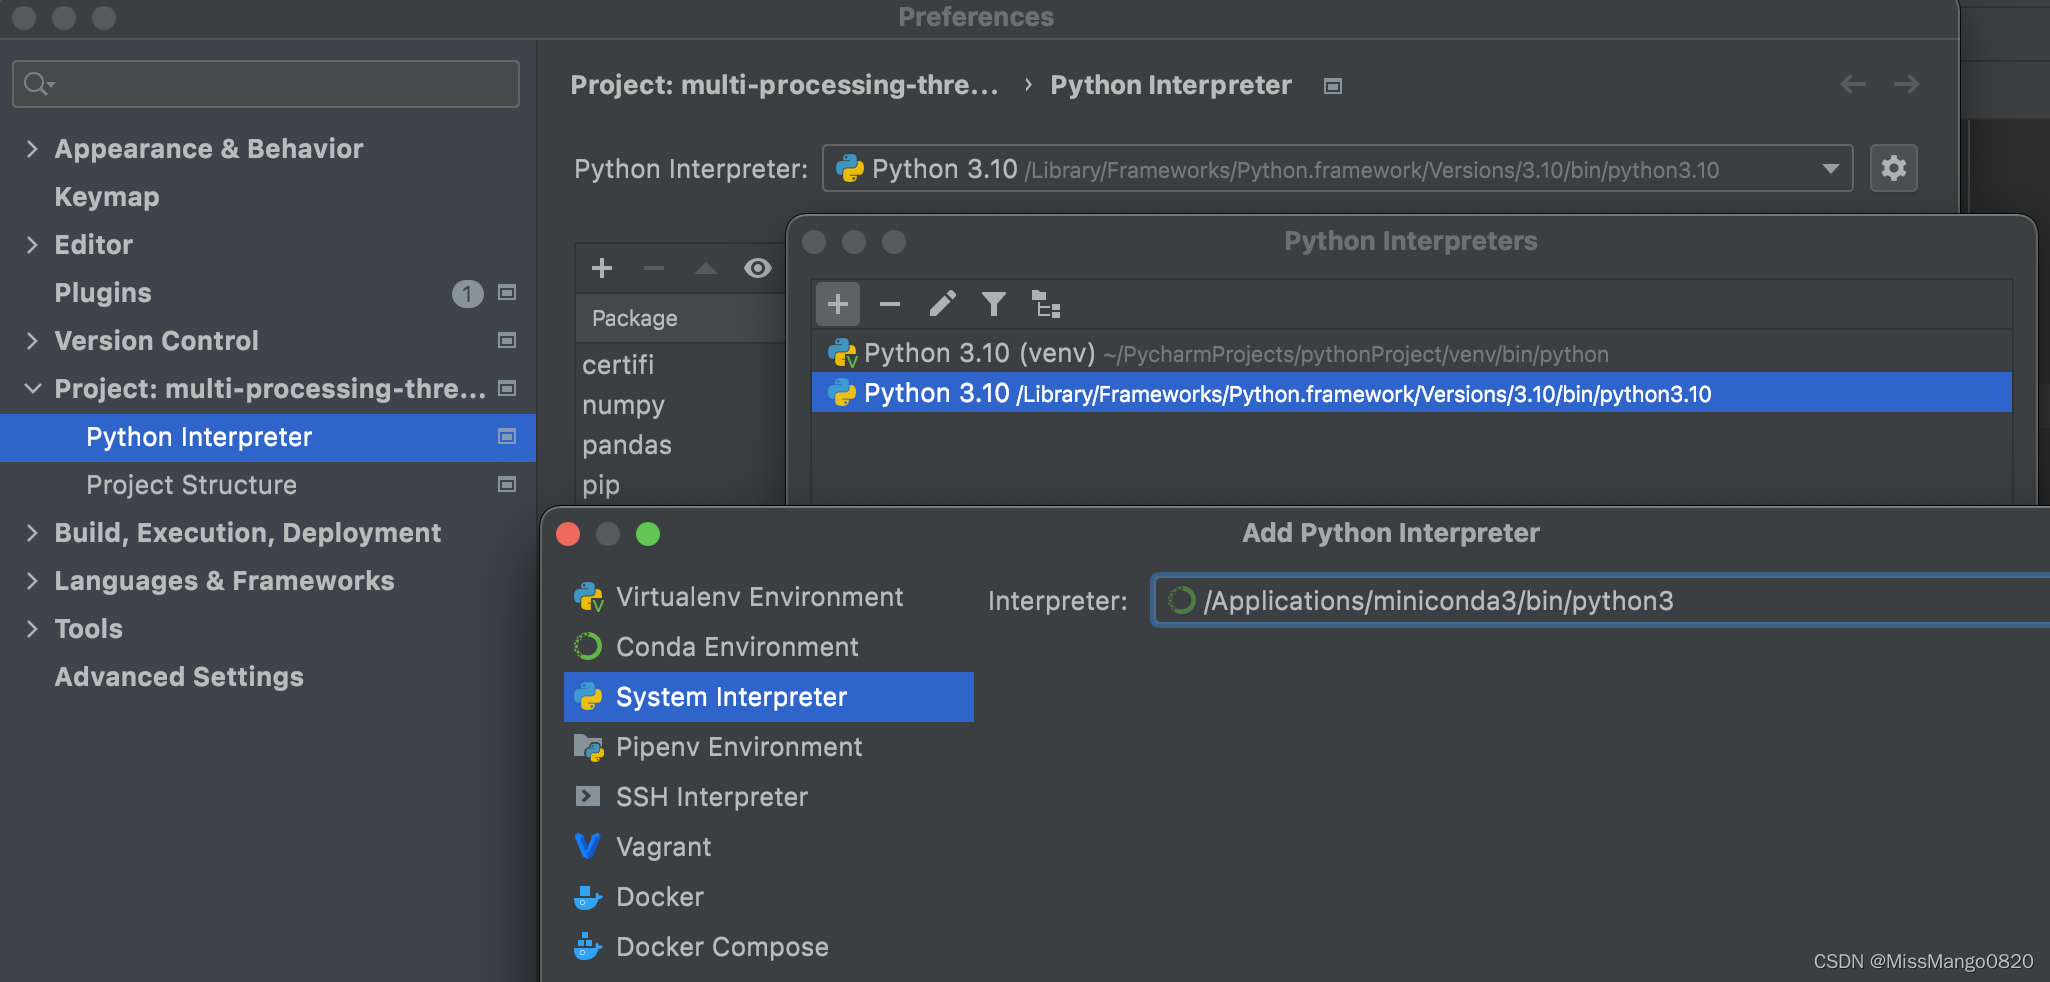Click the project settings icon on Plugins row

[507, 293]
